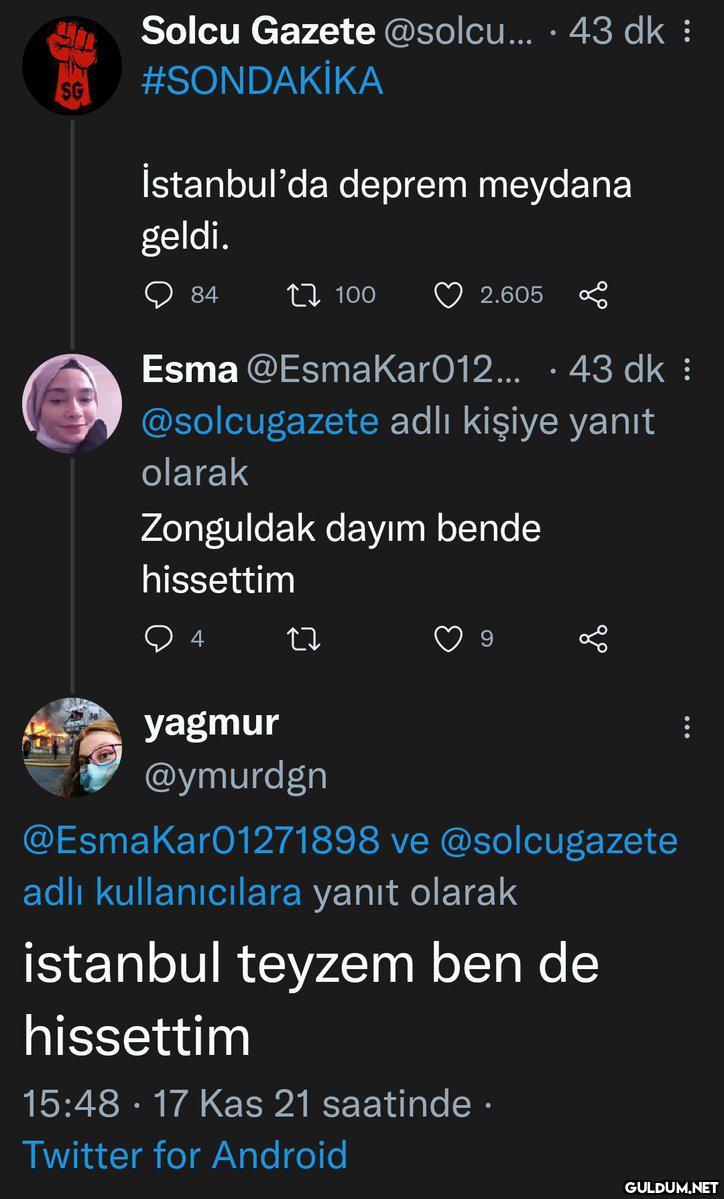The width and height of the screenshot is (724, 1199).
Task: Retweet the Solcu Gazete earthquake tweet
Action: click(301, 294)
